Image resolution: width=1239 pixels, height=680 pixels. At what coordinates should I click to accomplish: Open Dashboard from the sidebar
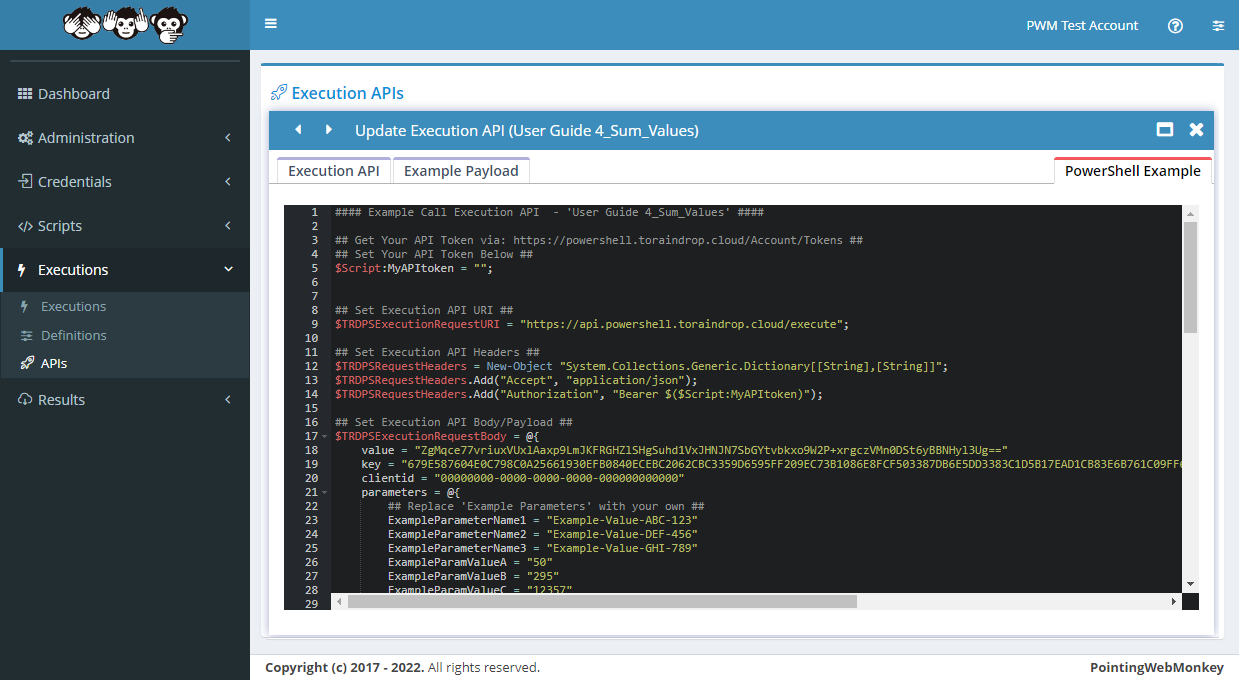[x=74, y=94]
